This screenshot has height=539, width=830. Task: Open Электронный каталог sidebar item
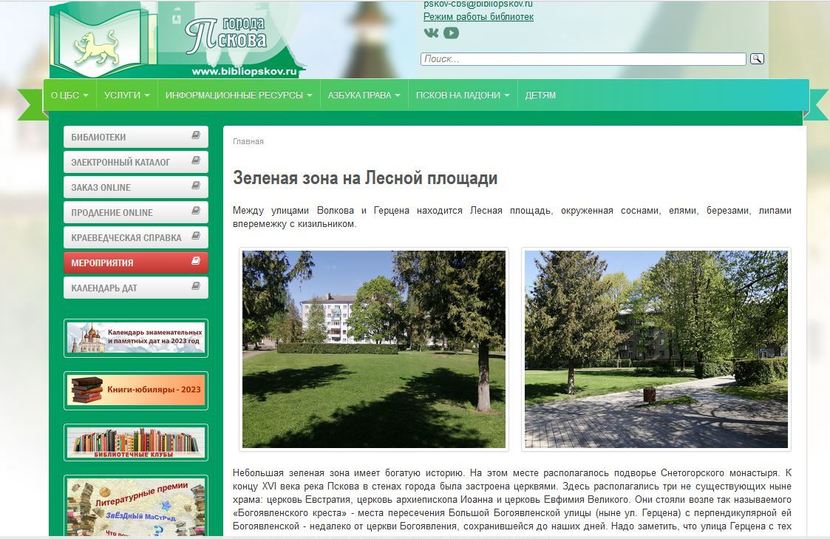click(136, 162)
